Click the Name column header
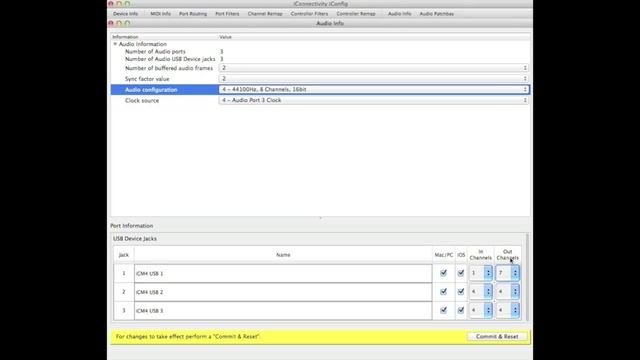The image size is (640, 360). point(283,255)
